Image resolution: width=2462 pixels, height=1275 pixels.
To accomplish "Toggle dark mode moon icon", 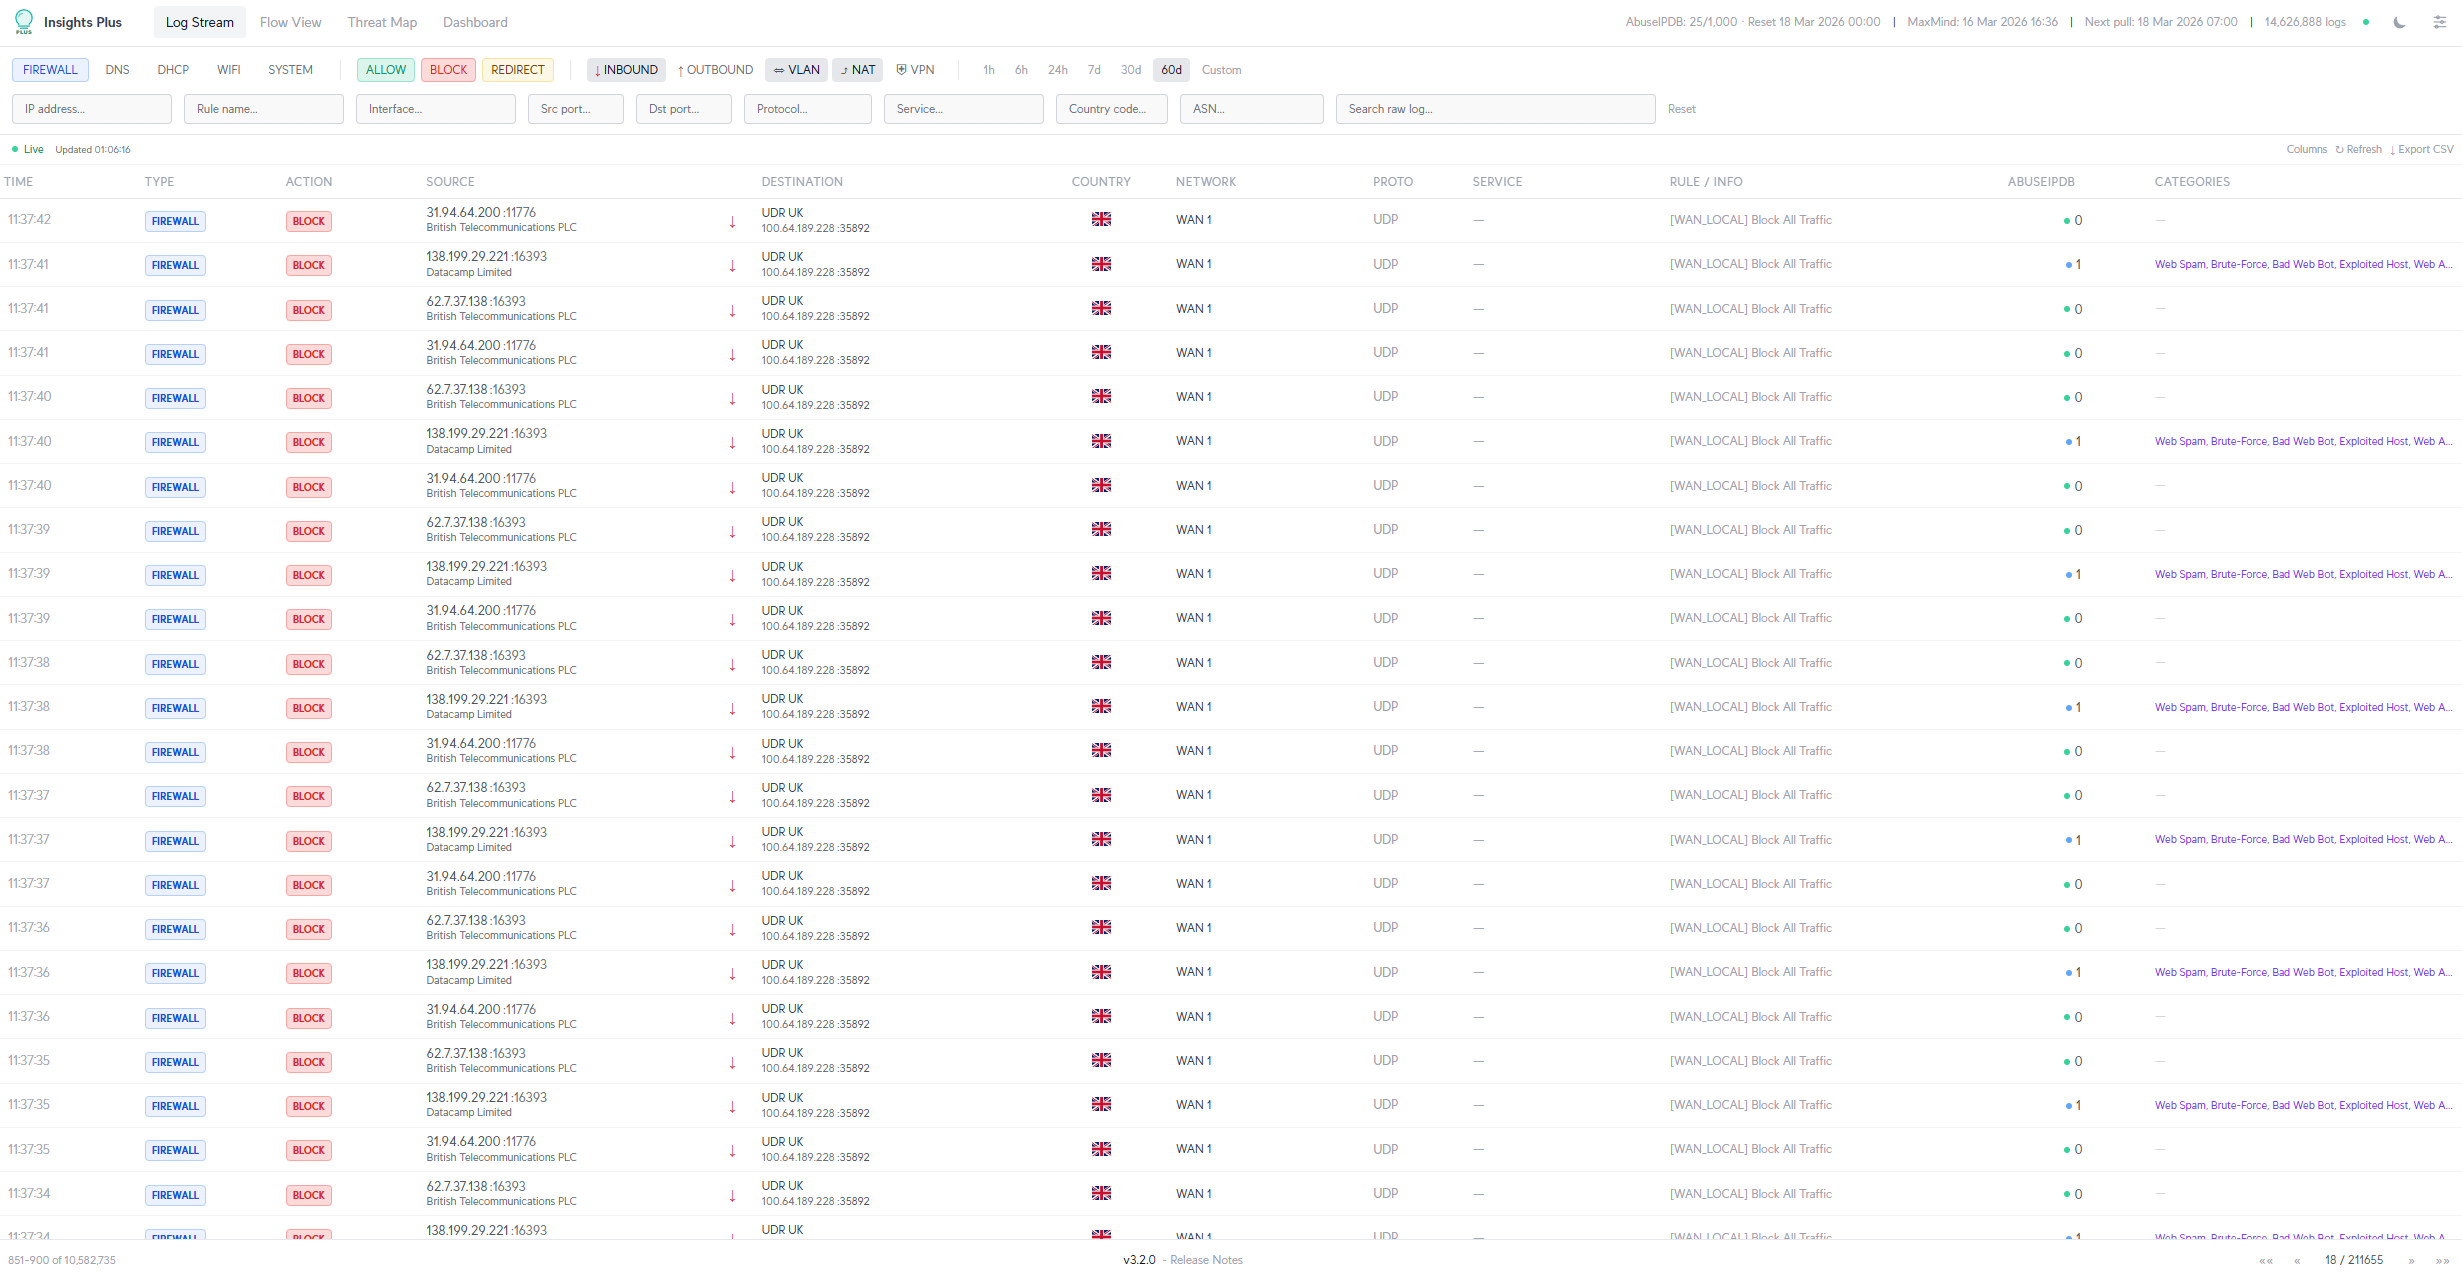I will 2398,22.
